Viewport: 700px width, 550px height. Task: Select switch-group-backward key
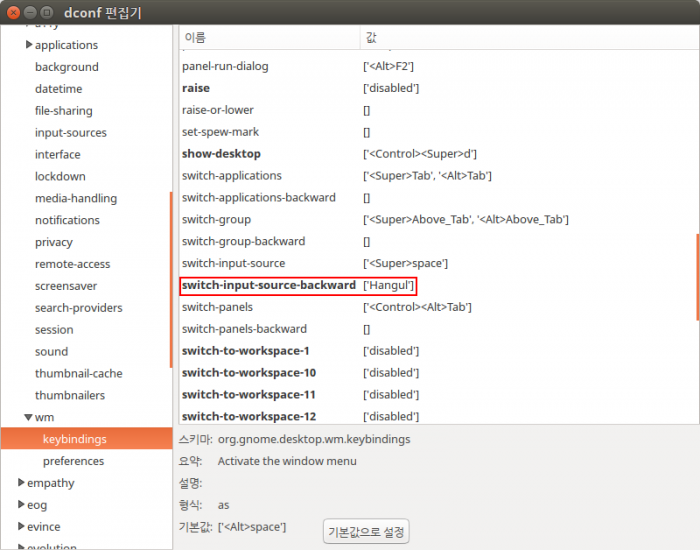(x=243, y=241)
